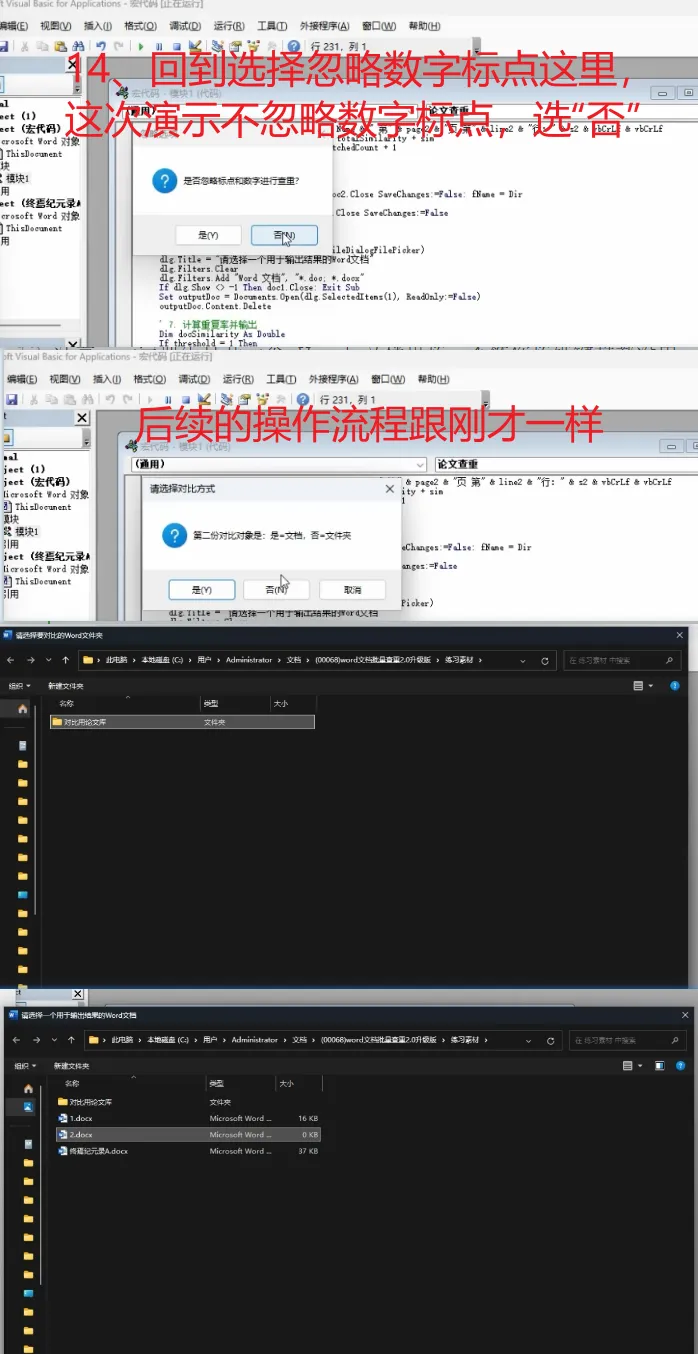Screen dimensions: 698x1354
Task: Close the project pane in second VBA window
Action: click(x=82, y=418)
